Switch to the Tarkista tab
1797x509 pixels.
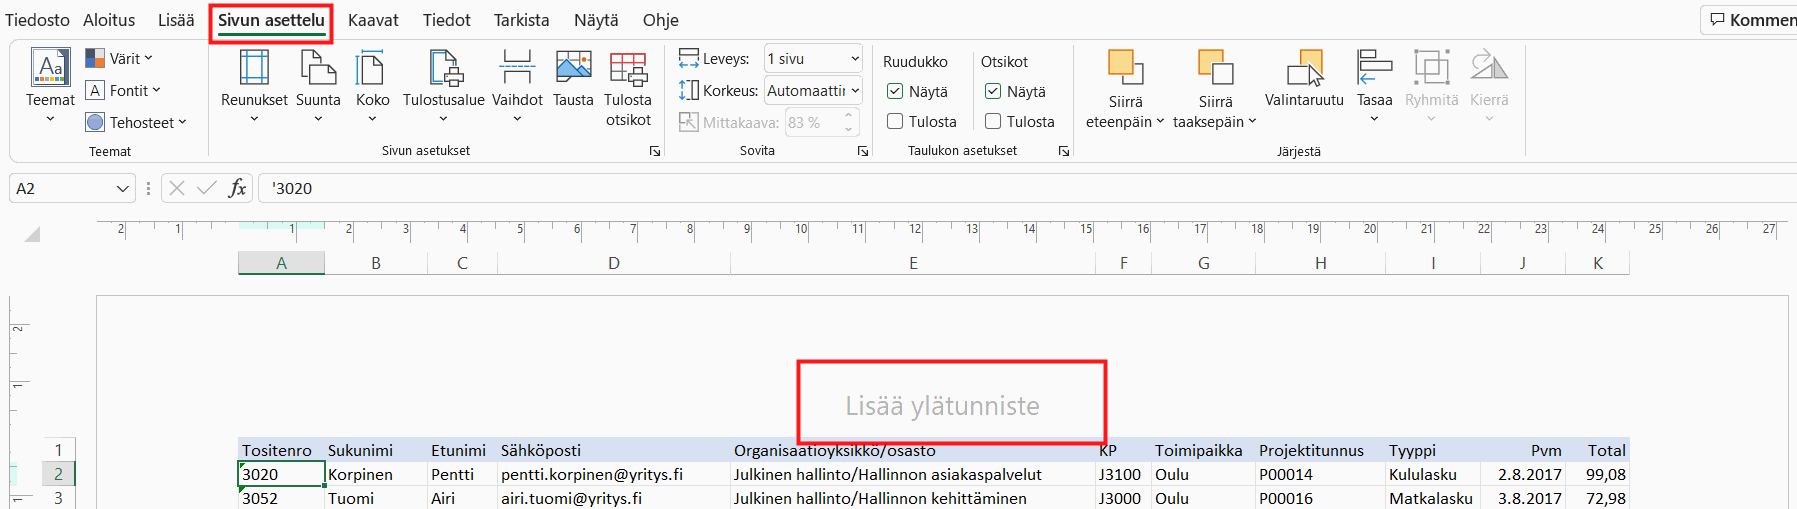pos(521,20)
